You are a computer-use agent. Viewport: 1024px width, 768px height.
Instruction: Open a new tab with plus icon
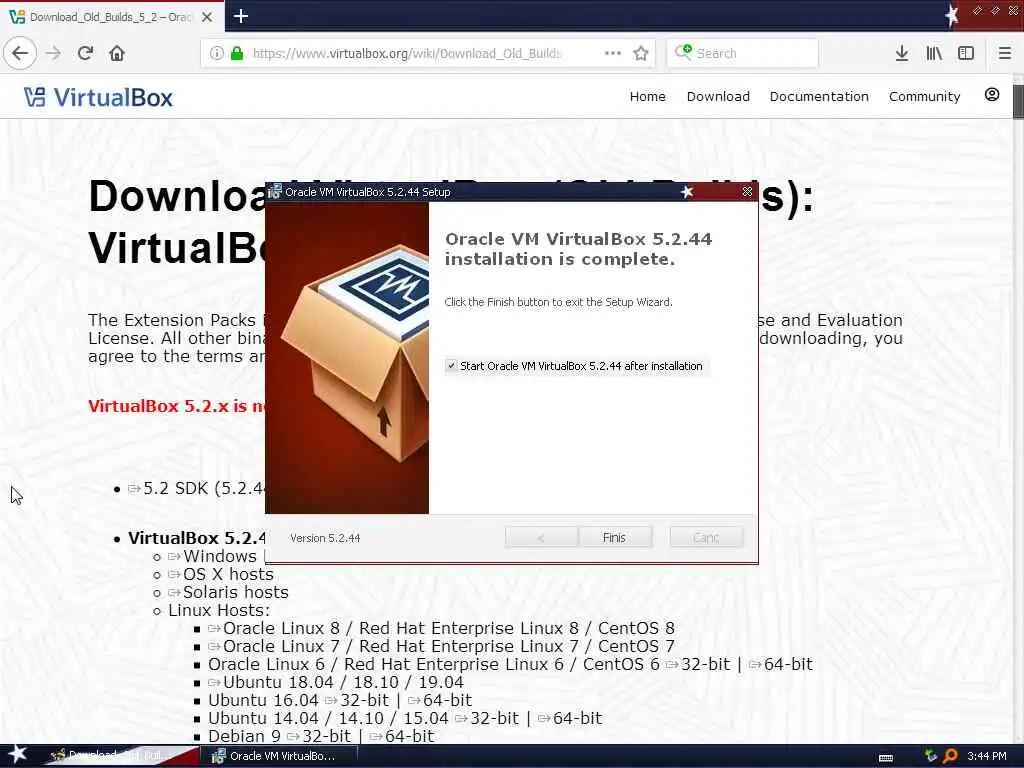(240, 16)
